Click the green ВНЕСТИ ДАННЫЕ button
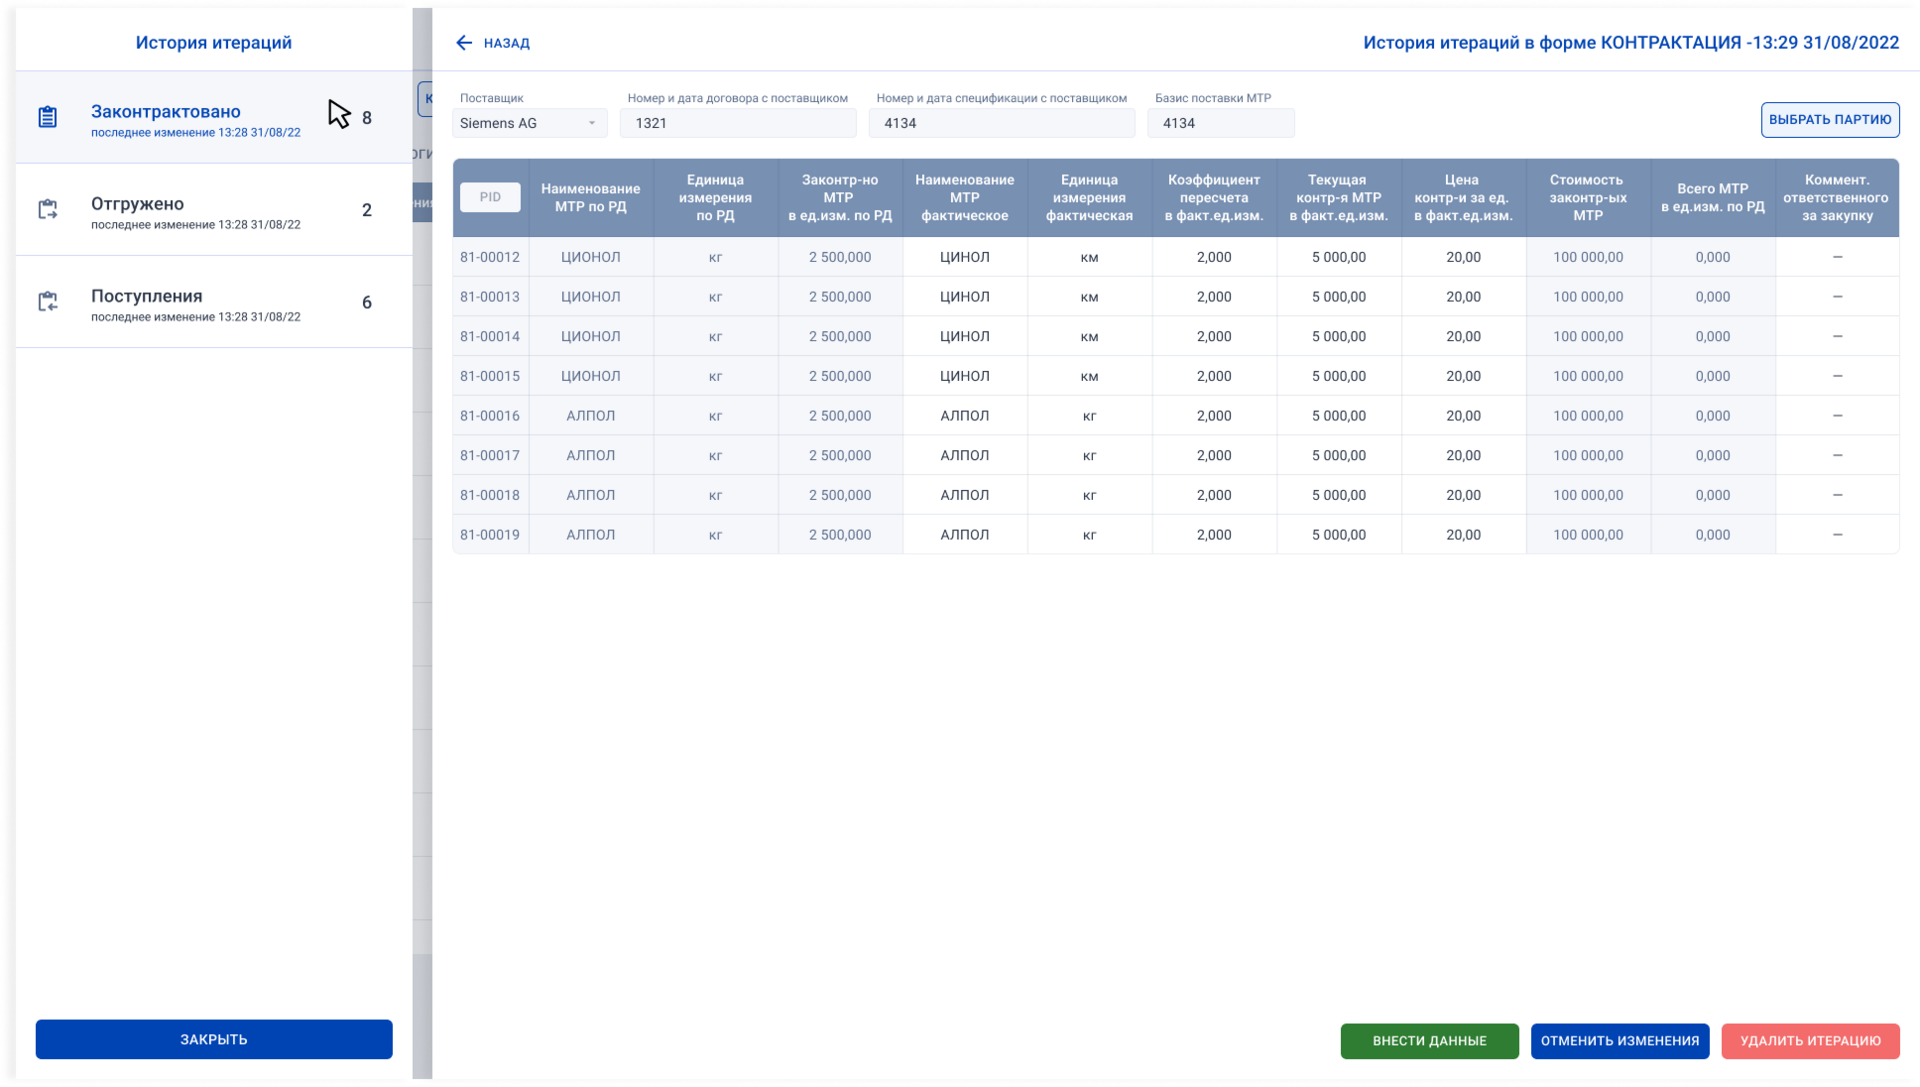1920x1087 pixels. (x=1430, y=1041)
